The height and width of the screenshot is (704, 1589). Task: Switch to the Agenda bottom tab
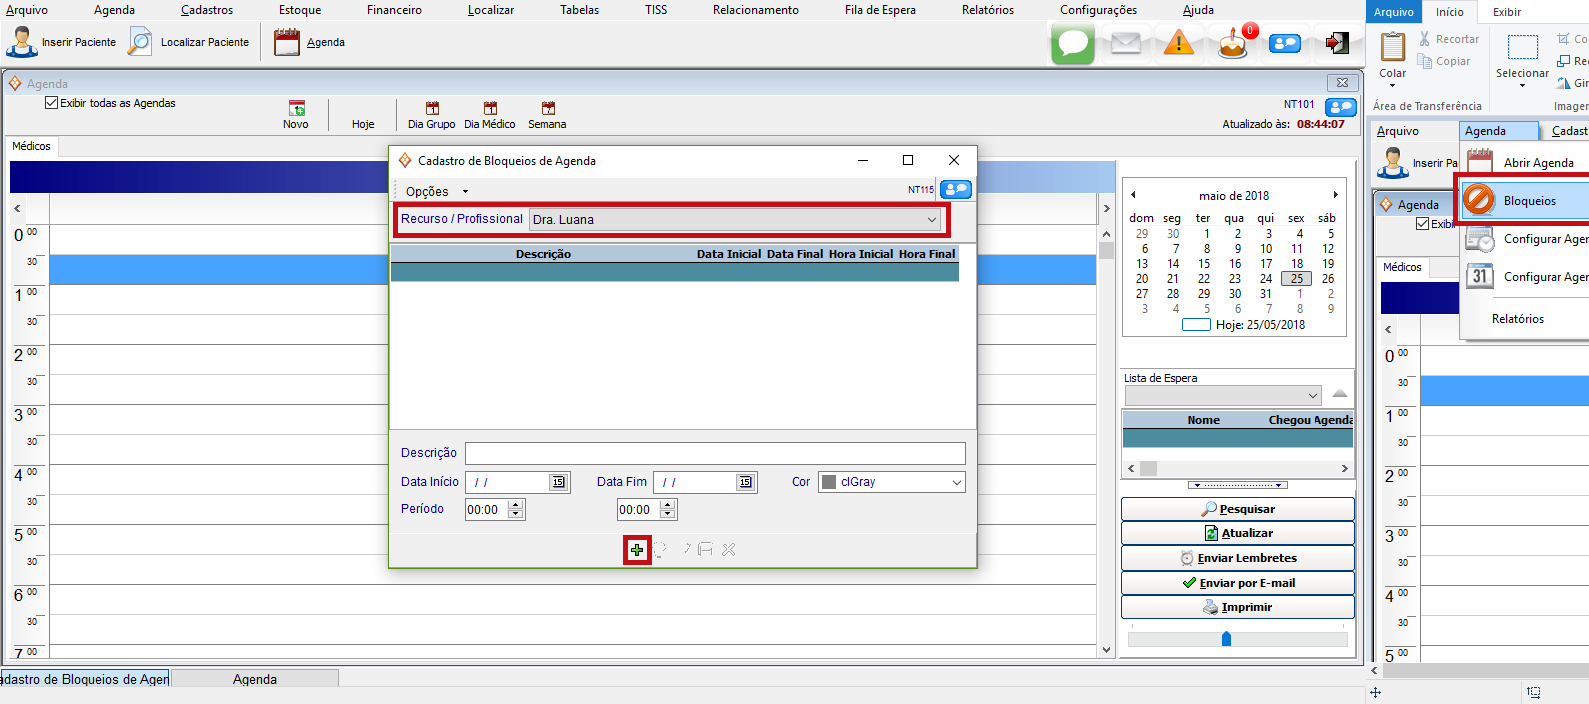pos(255,679)
